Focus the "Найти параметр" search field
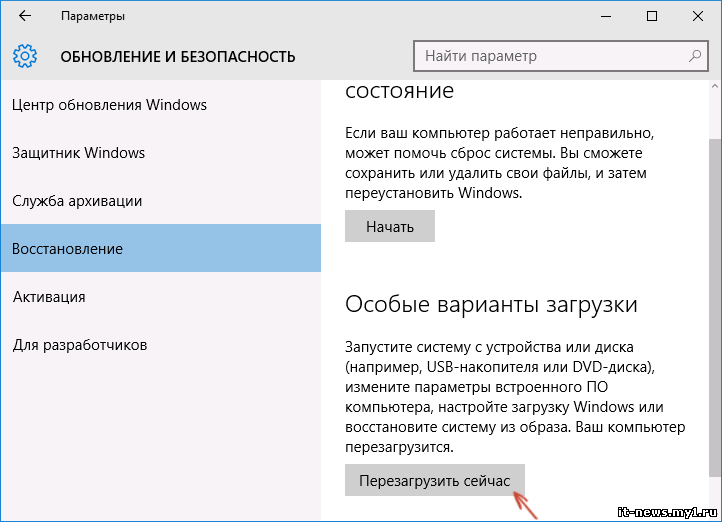This screenshot has width=722, height=522. [x=560, y=56]
